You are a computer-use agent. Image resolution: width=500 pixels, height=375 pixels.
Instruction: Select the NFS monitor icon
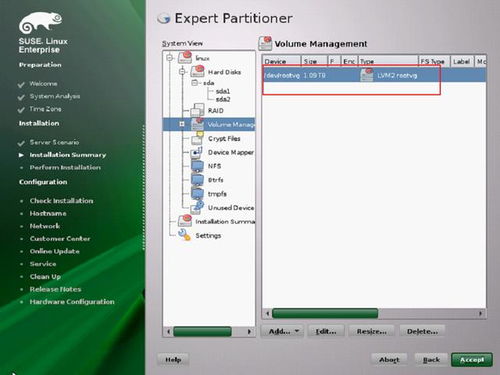click(x=197, y=166)
